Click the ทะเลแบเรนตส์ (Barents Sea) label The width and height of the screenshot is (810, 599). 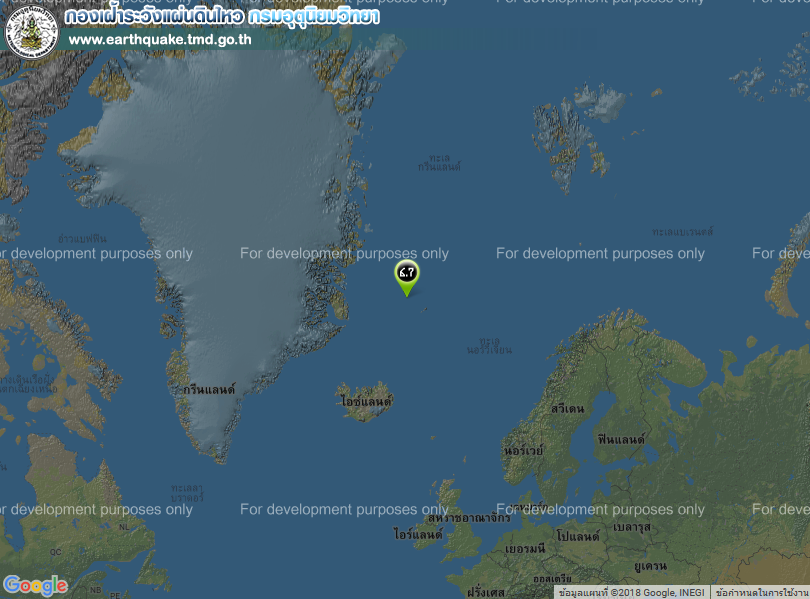682,232
